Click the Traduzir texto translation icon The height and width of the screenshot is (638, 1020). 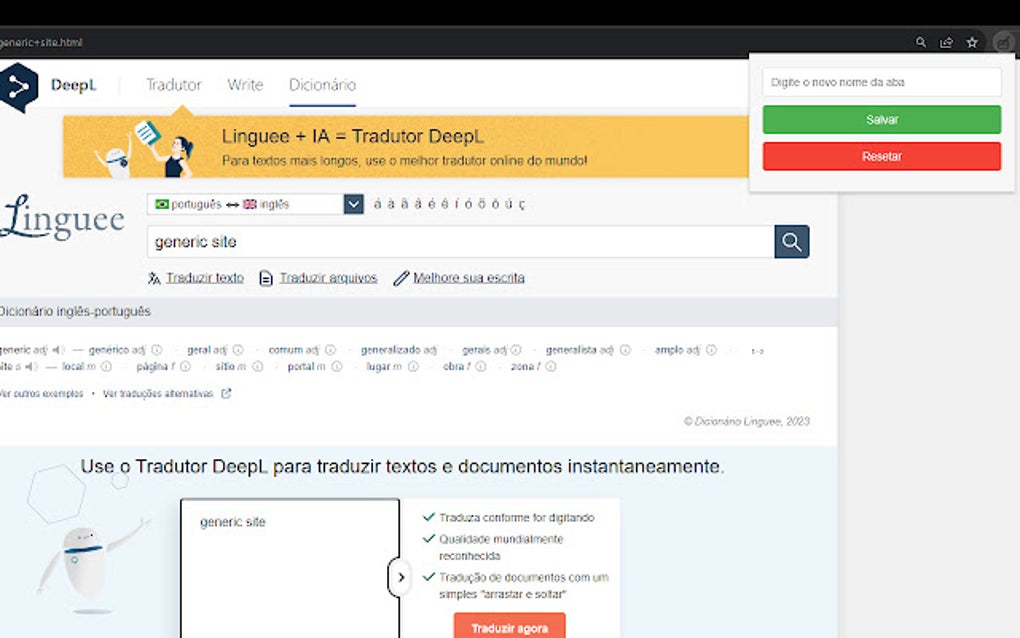(x=153, y=277)
